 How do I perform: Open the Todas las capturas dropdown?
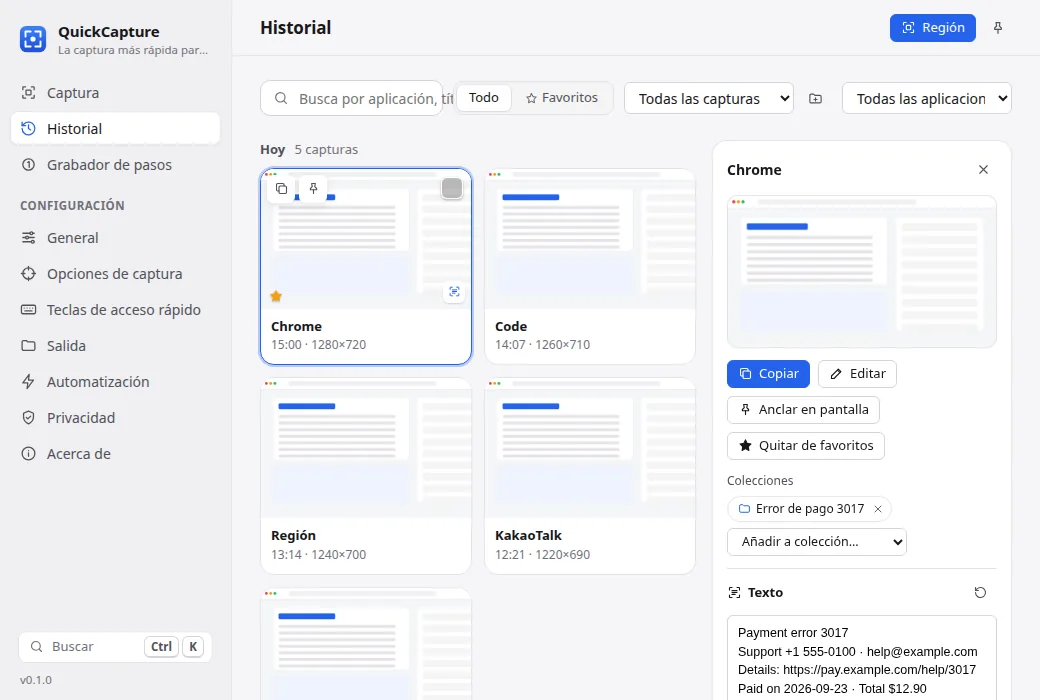point(708,98)
